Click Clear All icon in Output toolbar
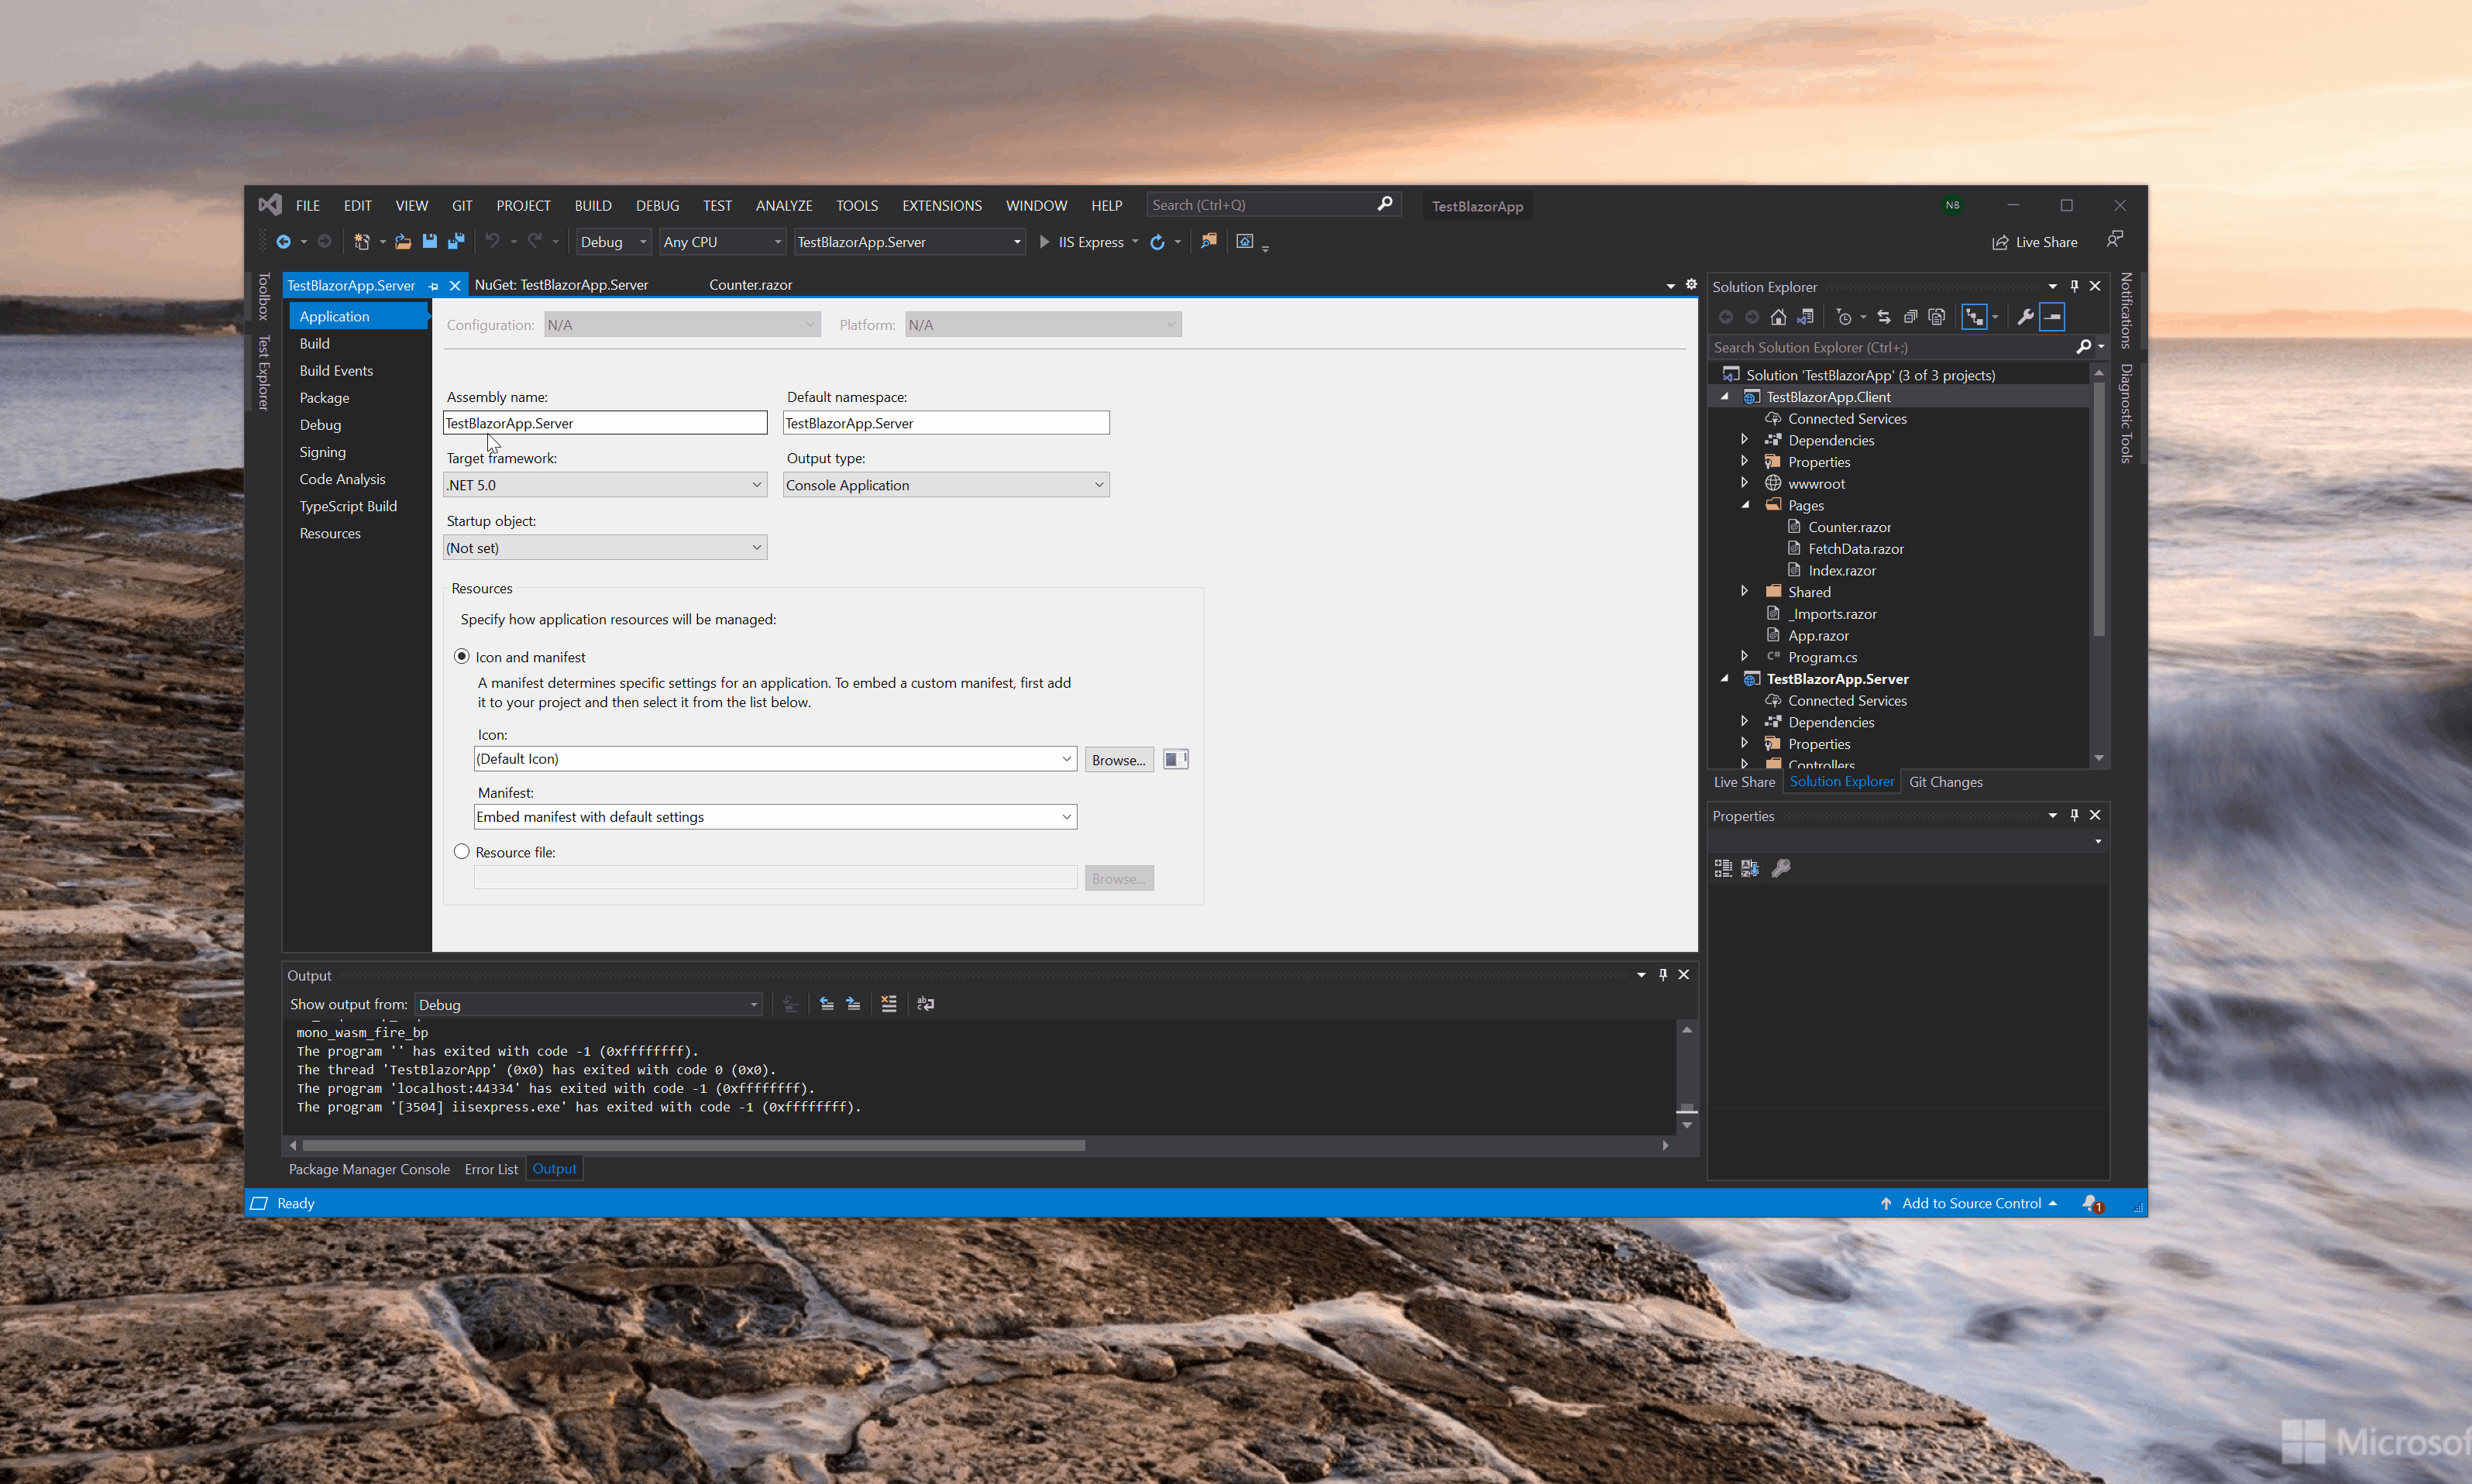Image resolution: width=2472 pixels, height=1484 pixels. [x=889, y=1004]
